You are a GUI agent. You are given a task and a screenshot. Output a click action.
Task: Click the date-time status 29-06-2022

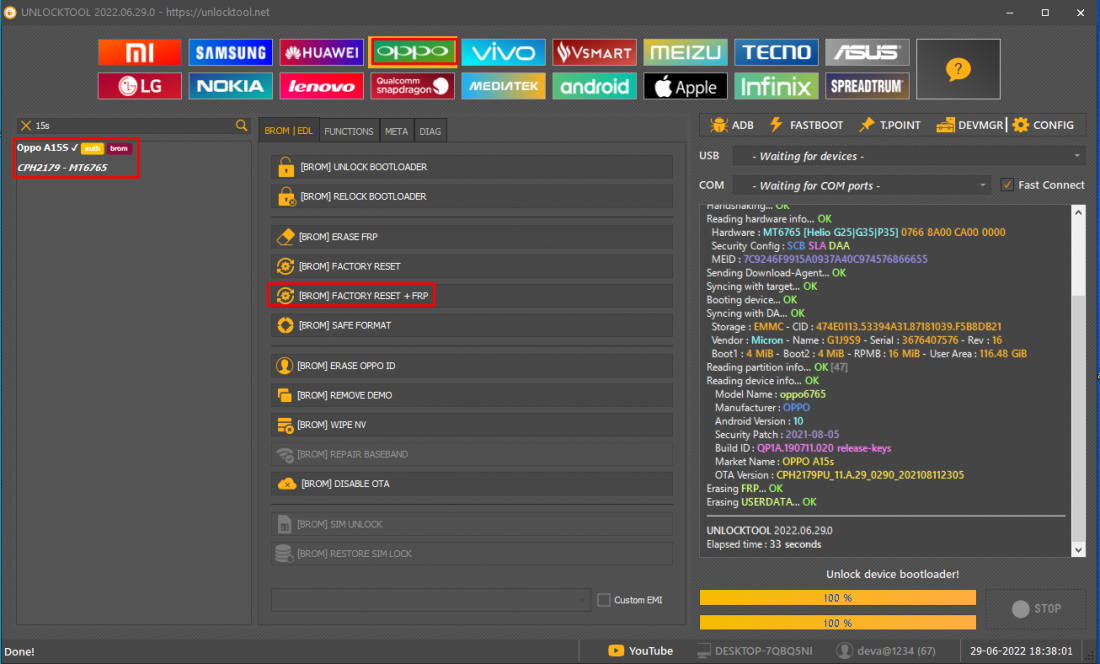(x=1021, y=651)
